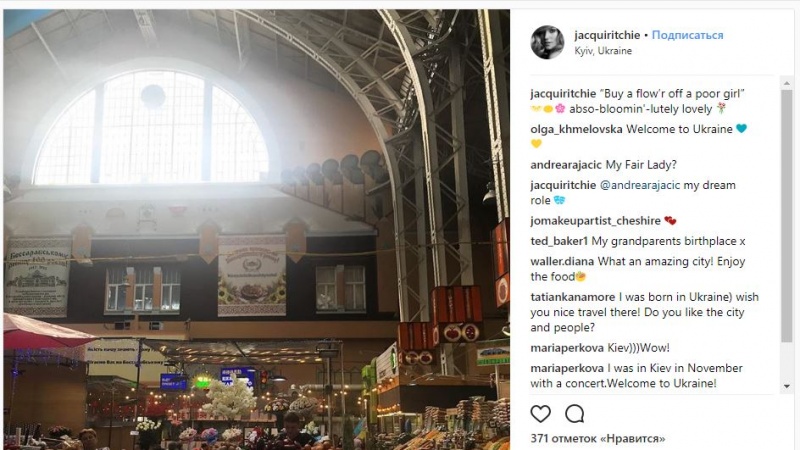800x450 pixels.
Task: Open ted_baker1 commenter profile
Action: pos(559,241)
